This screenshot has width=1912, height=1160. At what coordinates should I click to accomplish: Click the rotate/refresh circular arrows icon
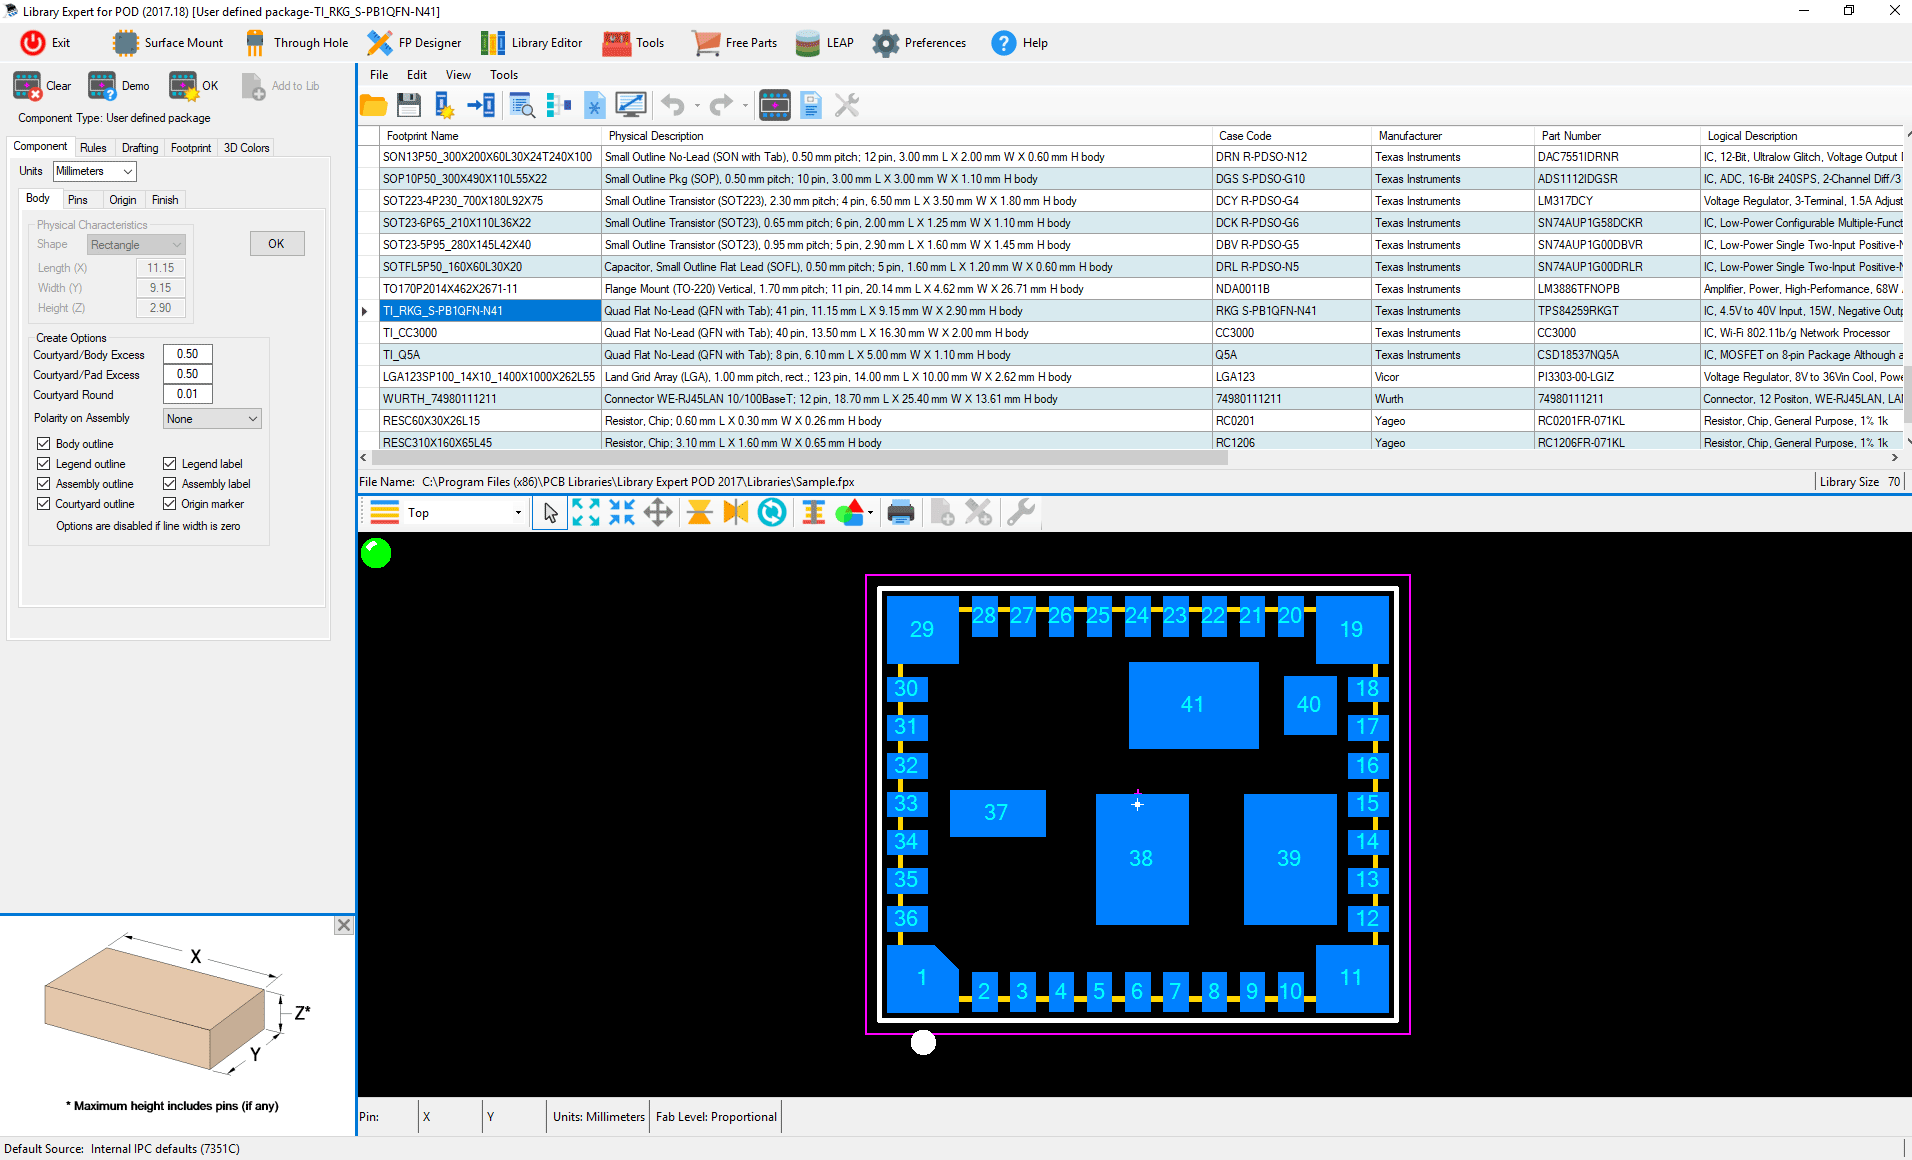tap(772, 513)
